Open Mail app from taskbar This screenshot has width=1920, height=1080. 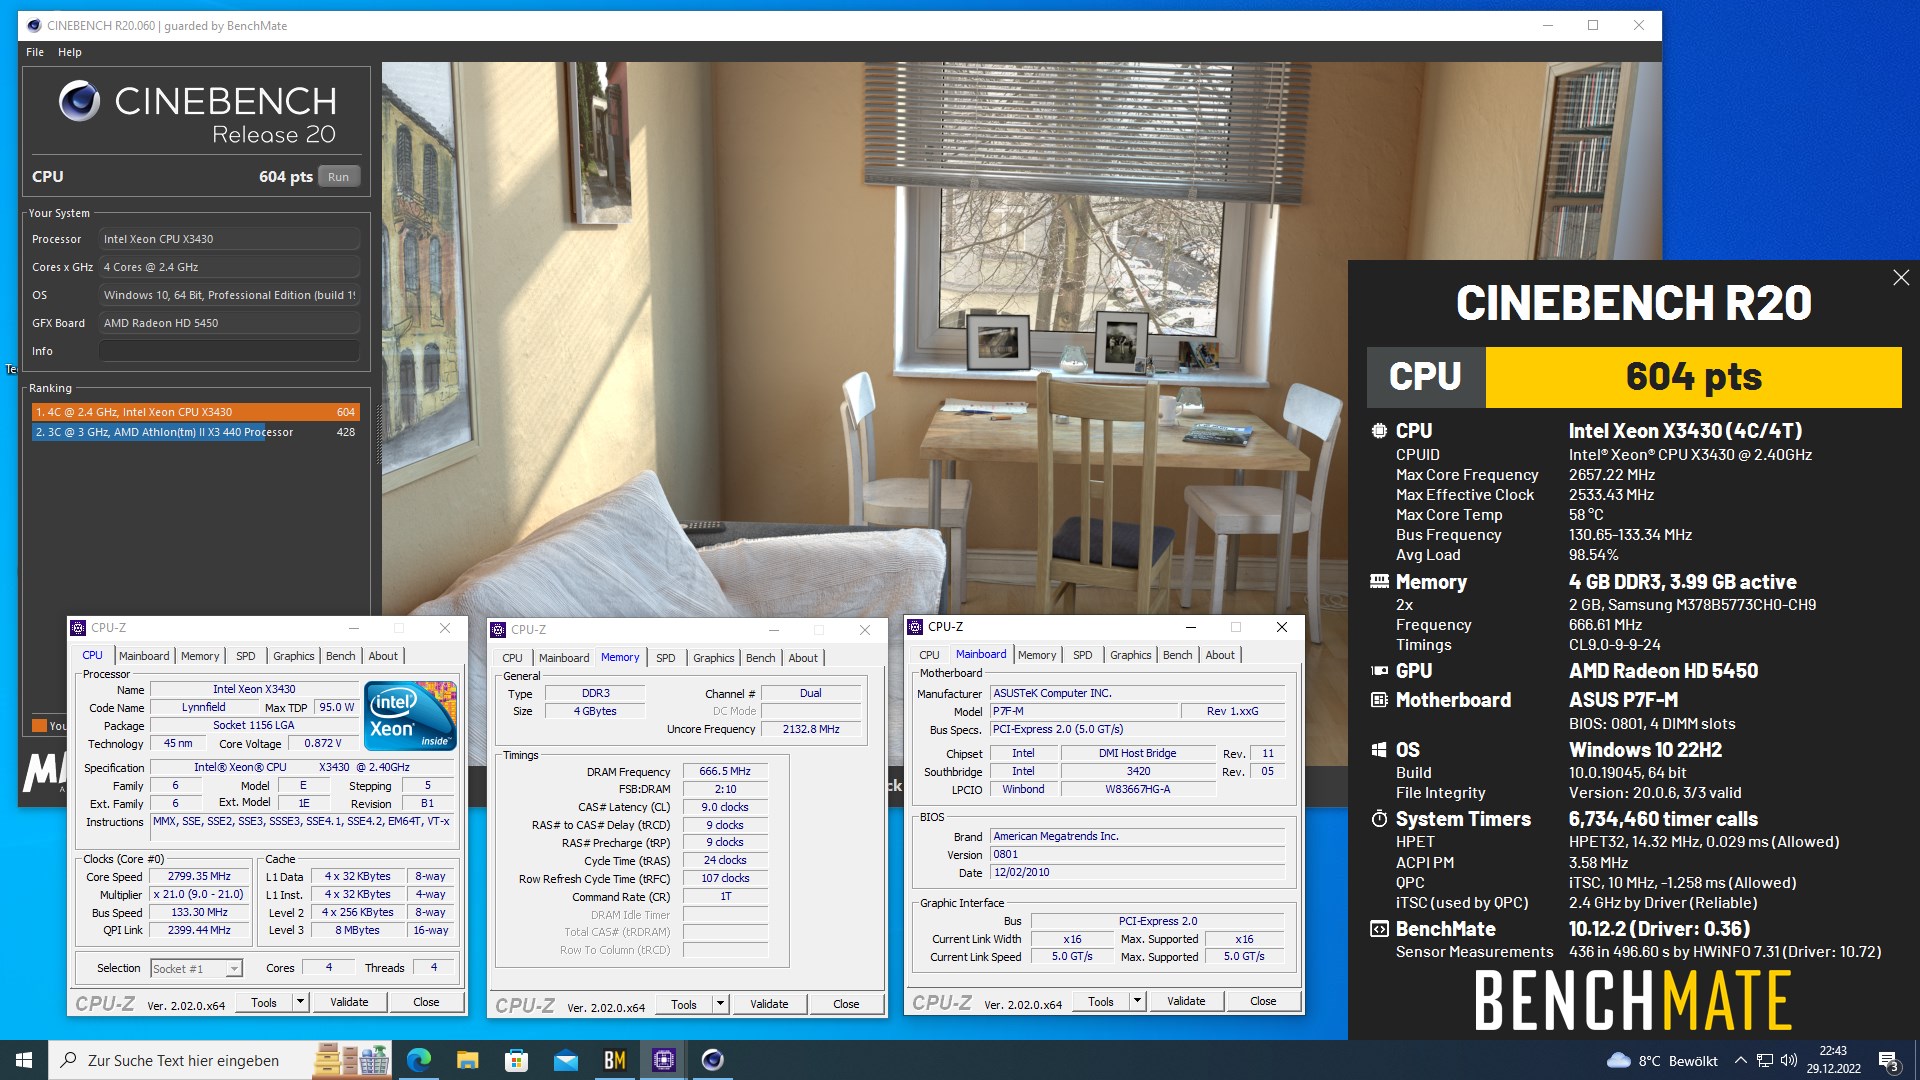coord(565,1060)
